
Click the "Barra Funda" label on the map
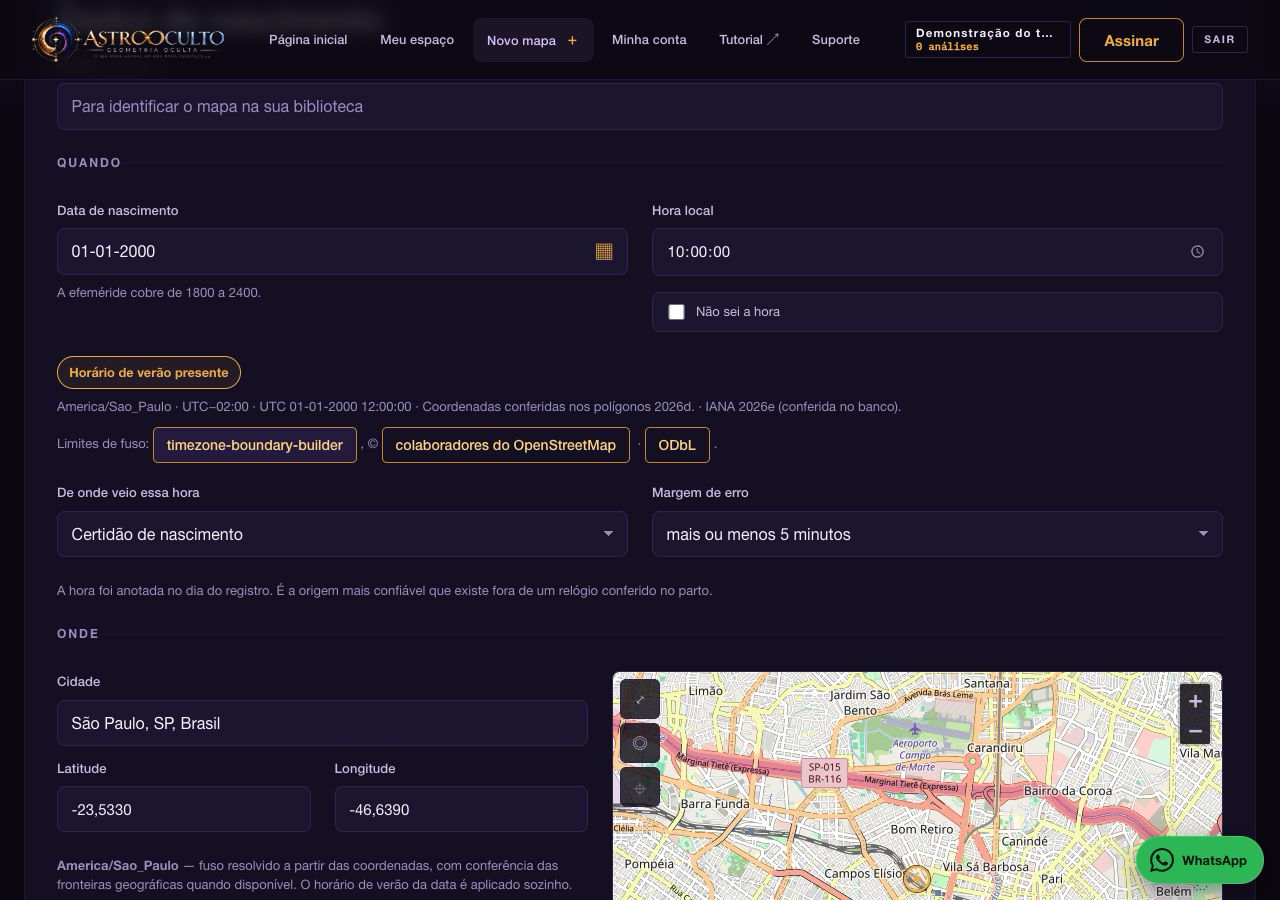tap(715, 803)
